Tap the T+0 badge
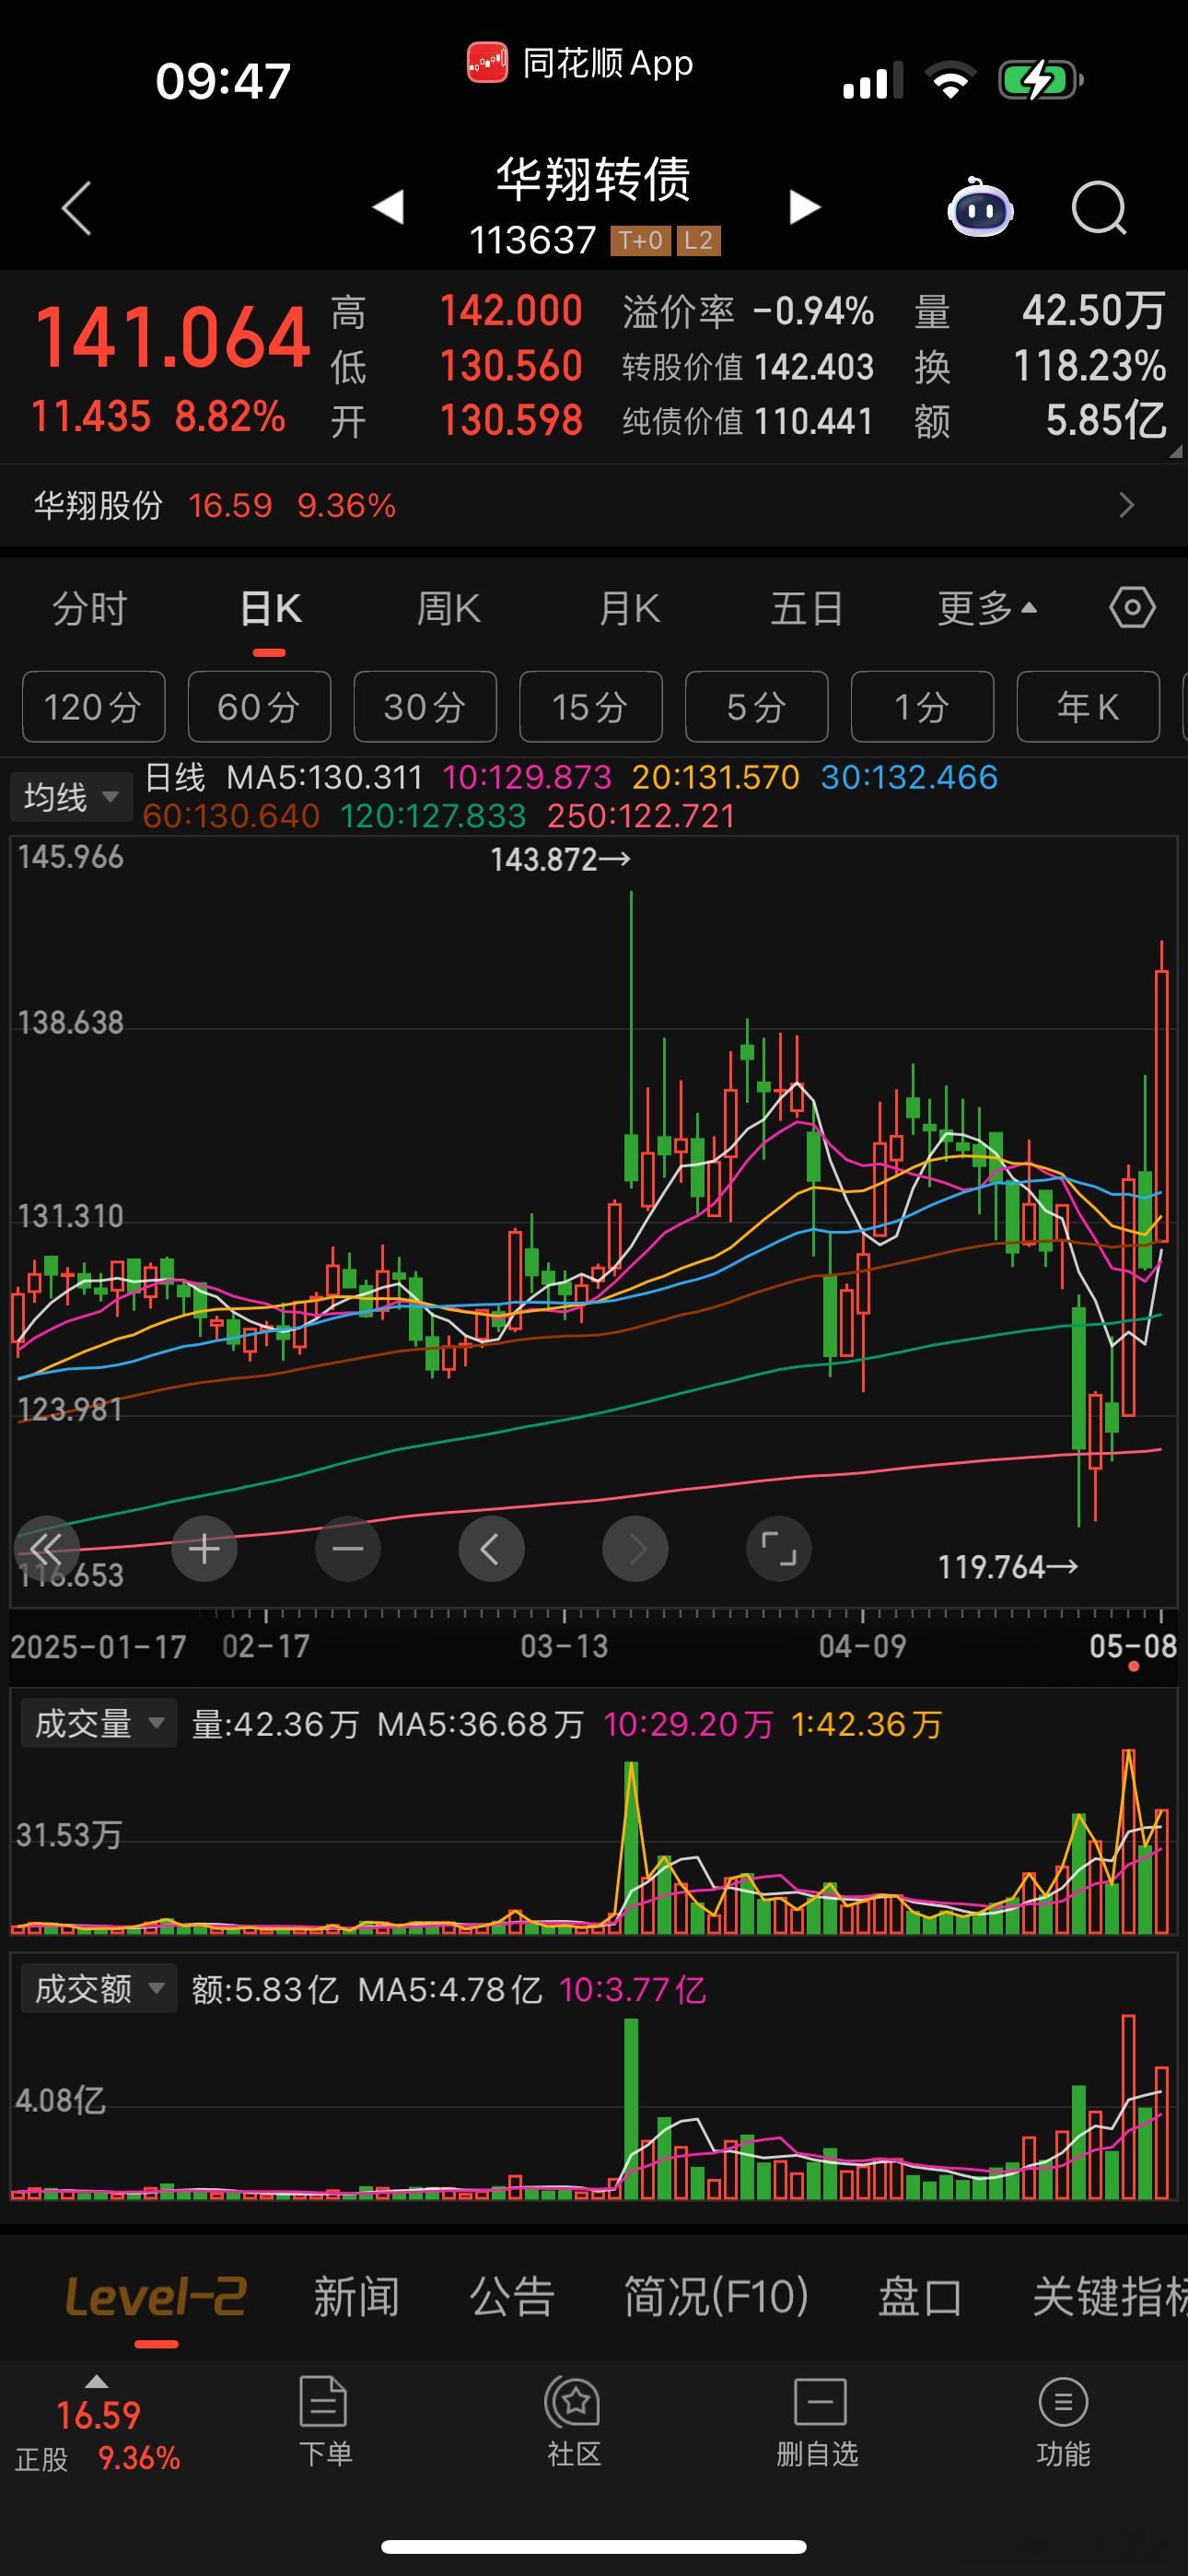Viewport: 1188px width, 2576px height. [640, 241]
